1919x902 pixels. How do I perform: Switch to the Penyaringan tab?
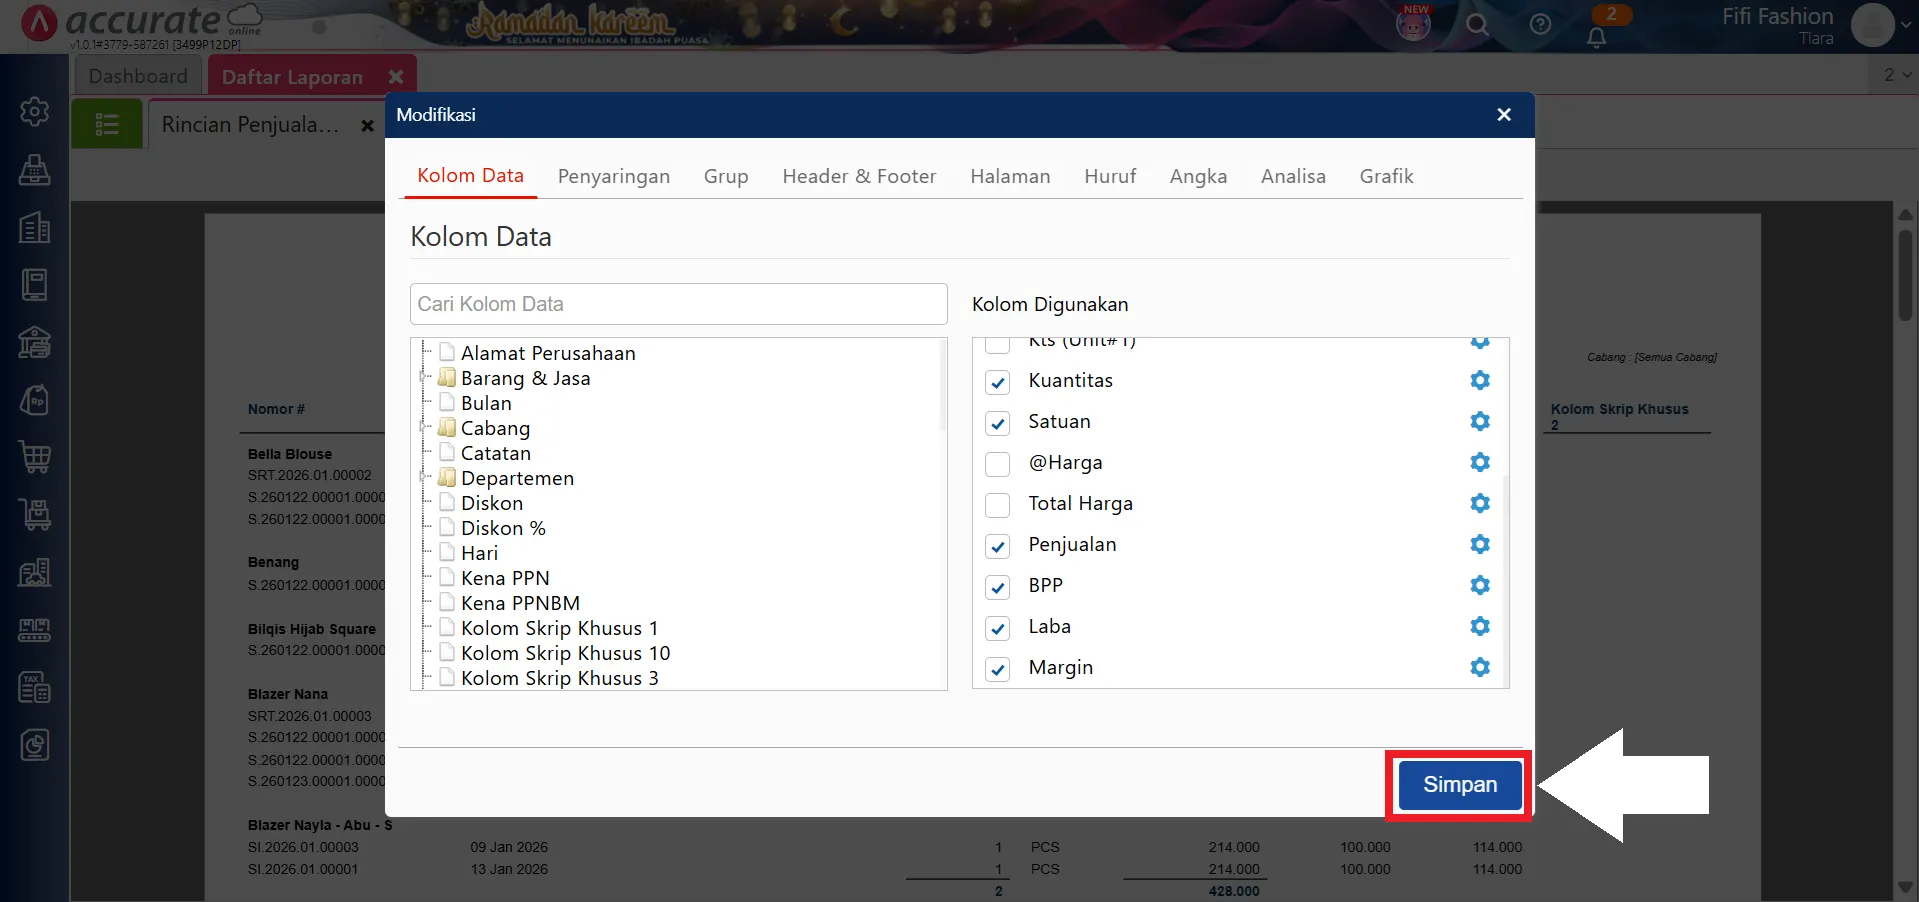click(613, 177)
